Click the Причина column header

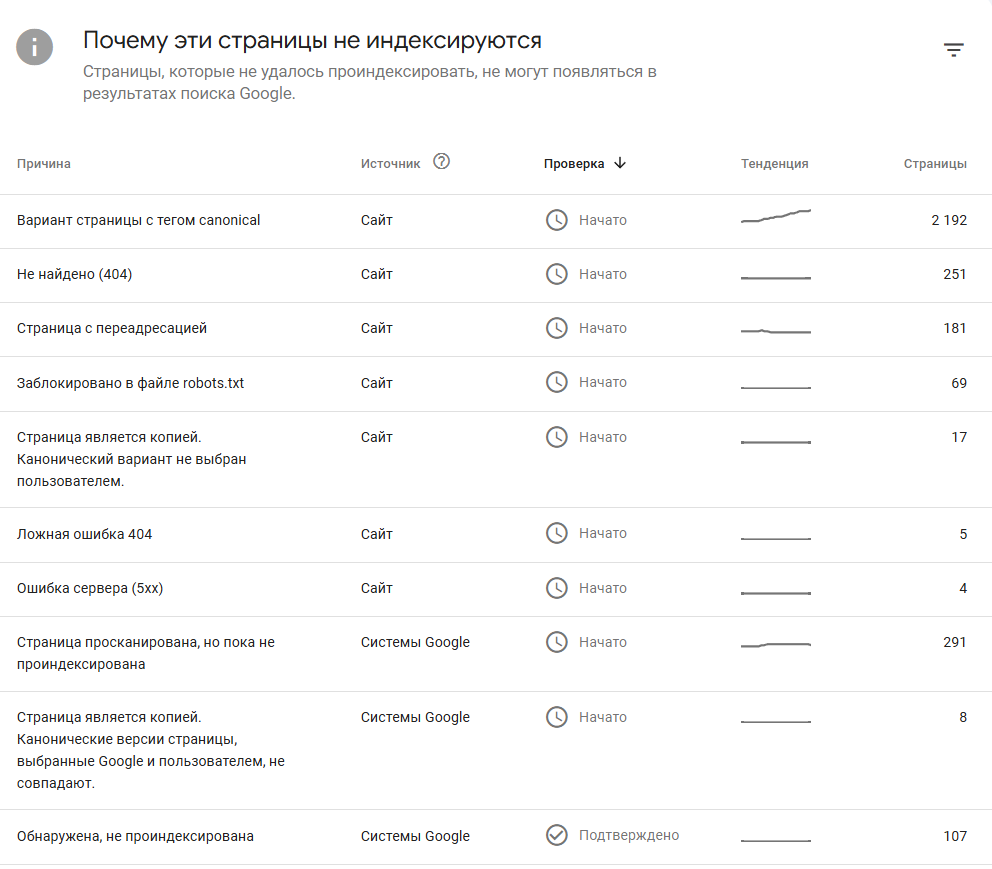coord(44,164)
